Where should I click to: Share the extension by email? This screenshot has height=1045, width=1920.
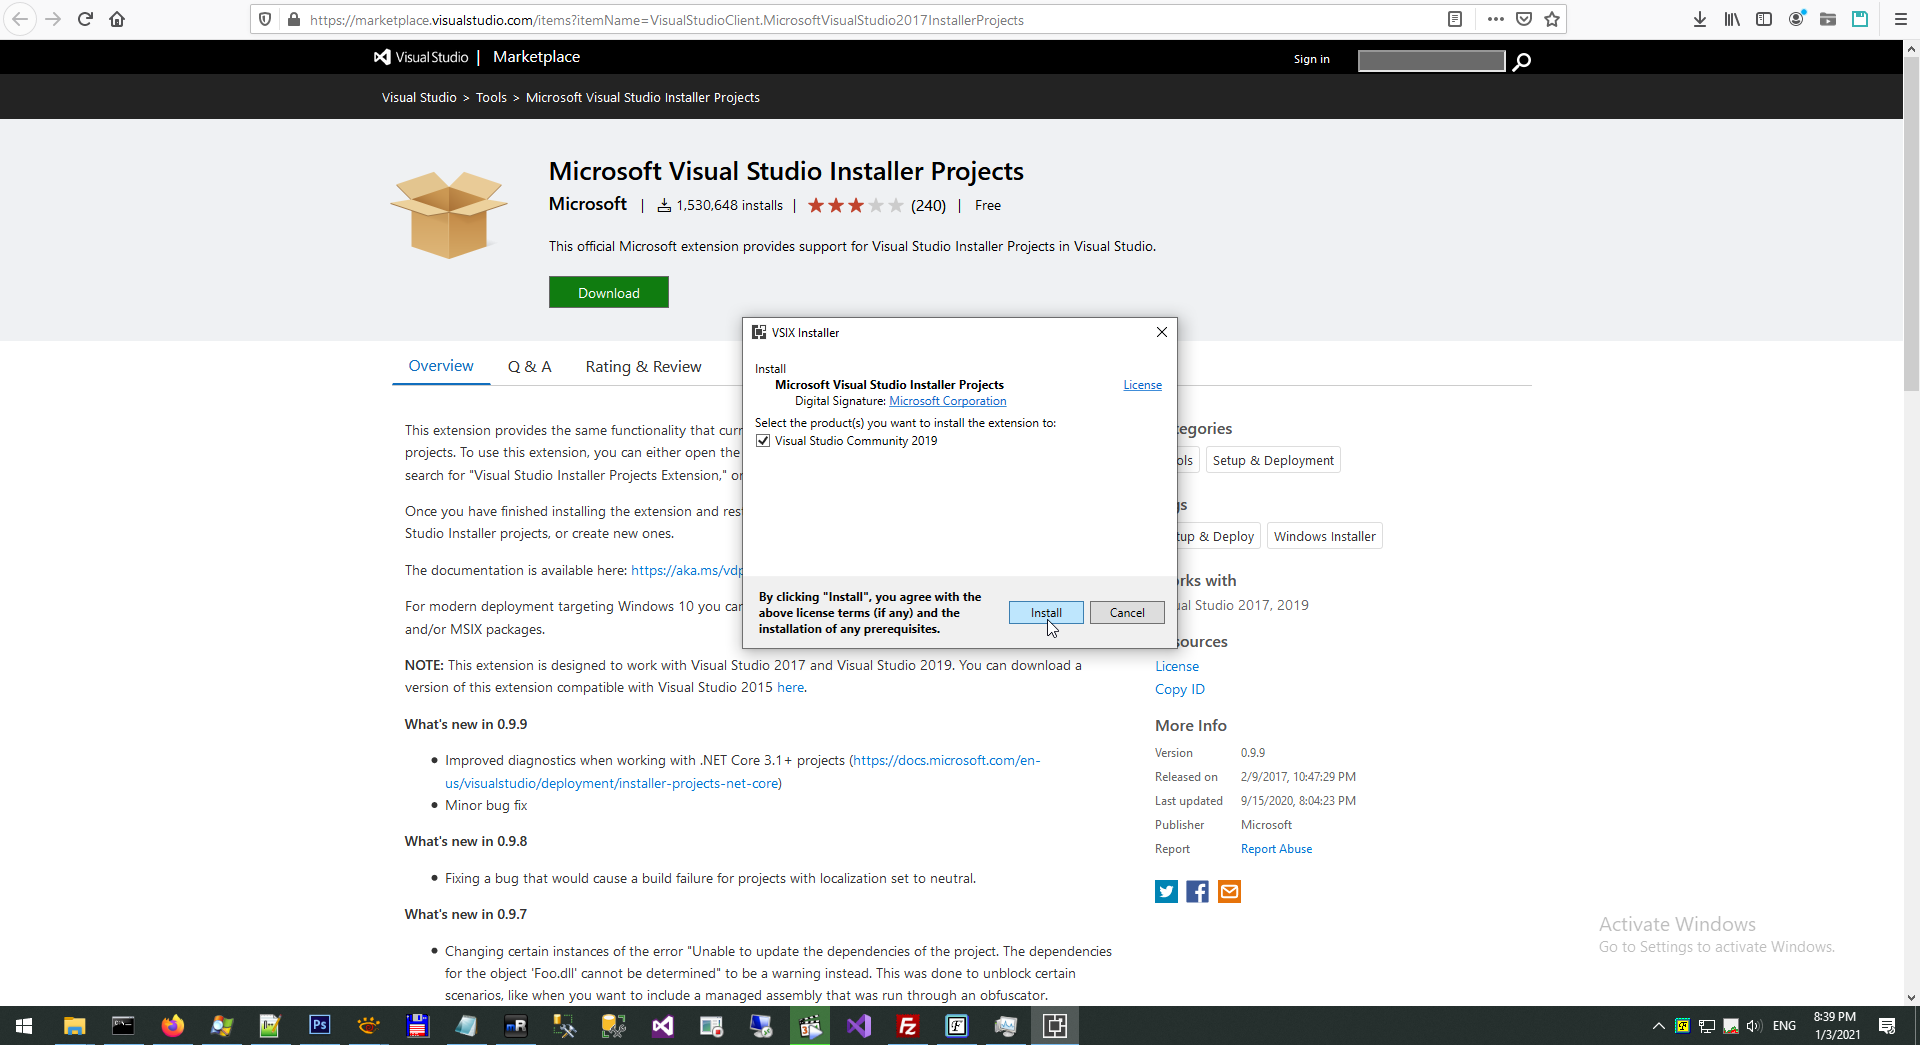point(1229,891)
